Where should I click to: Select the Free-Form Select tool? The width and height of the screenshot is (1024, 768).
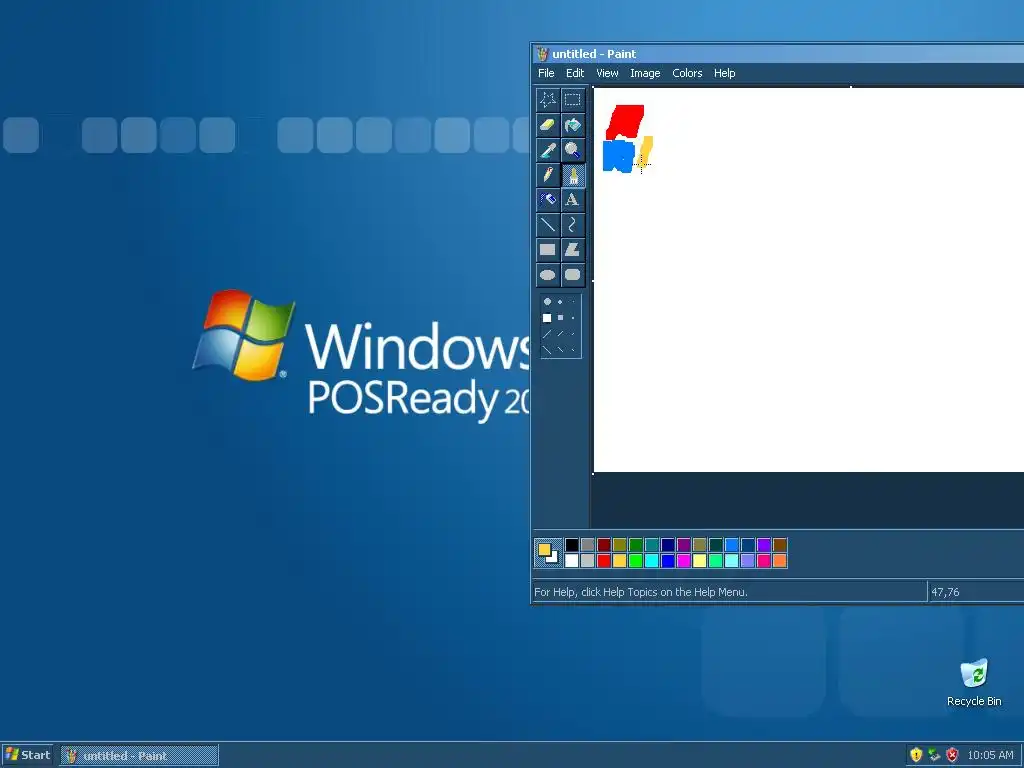[547, 100]
